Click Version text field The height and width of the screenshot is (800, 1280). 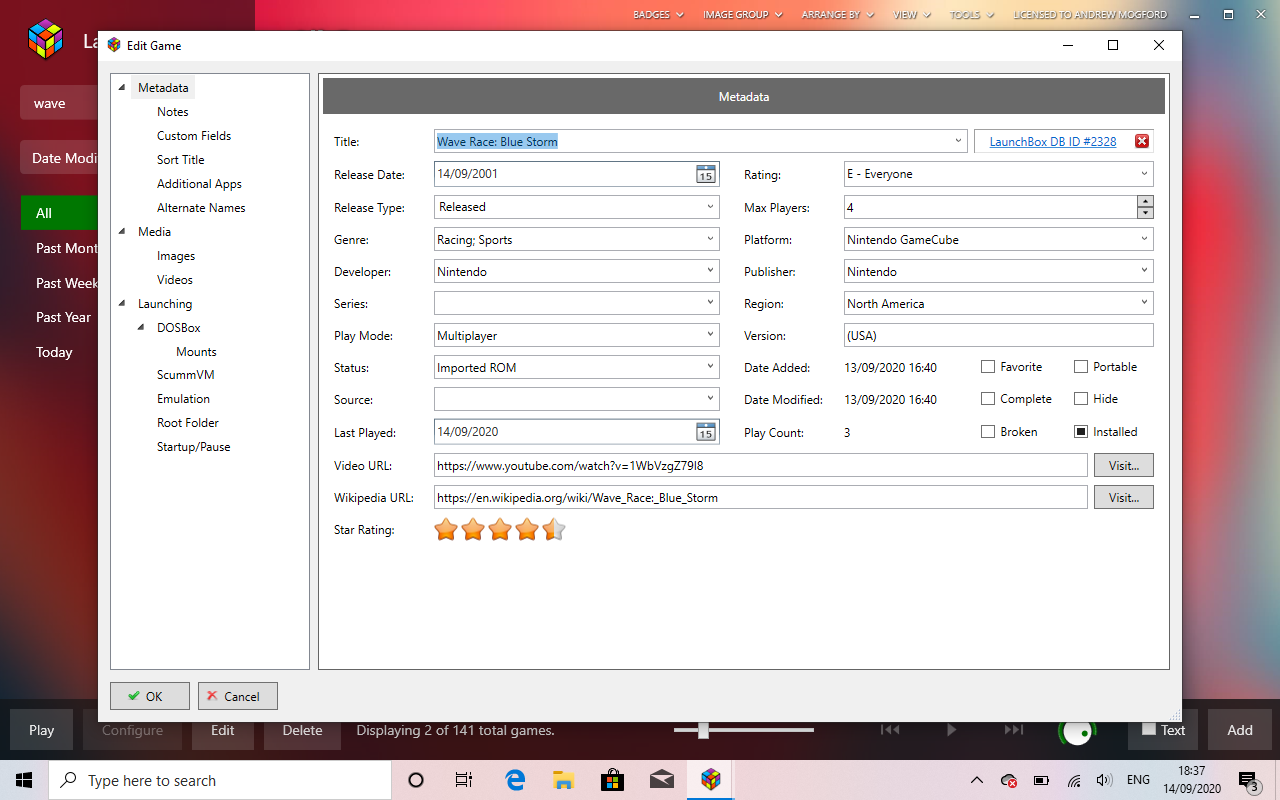point(999,335)
